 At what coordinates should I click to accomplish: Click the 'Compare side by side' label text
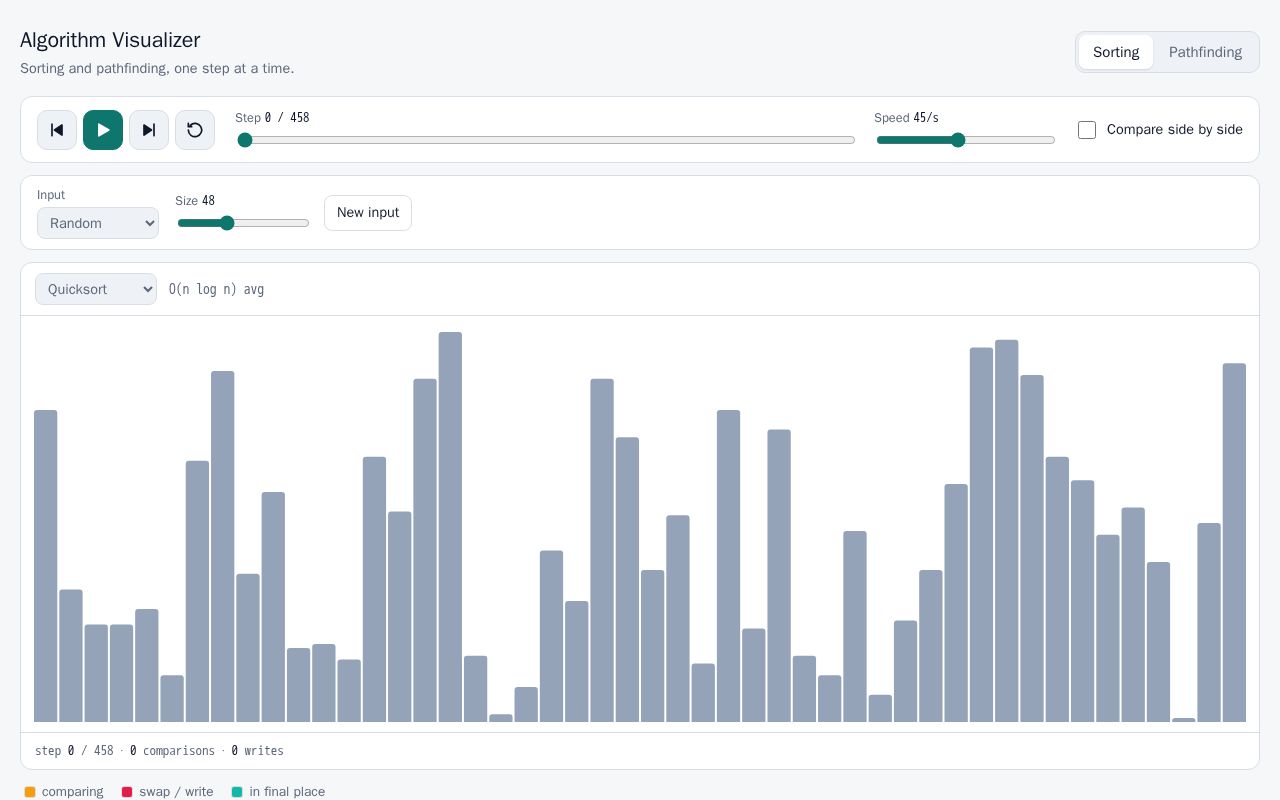click(1175, 130)
